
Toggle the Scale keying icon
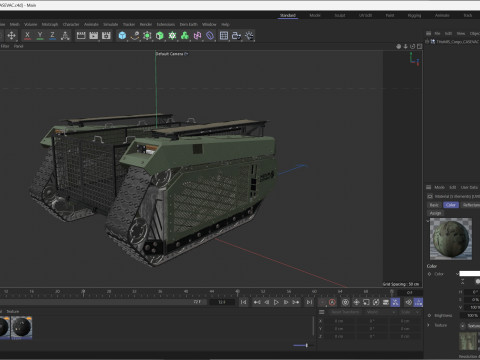(366, 302)
